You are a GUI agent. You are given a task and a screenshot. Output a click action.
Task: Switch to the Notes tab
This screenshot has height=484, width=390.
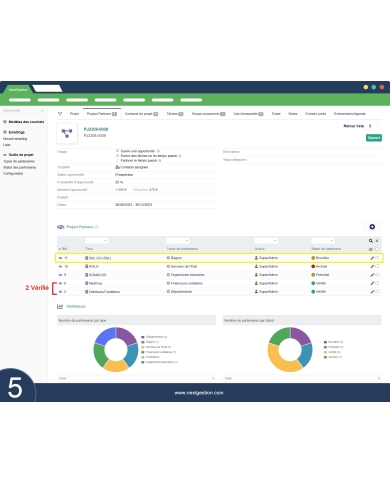(292, 114)
